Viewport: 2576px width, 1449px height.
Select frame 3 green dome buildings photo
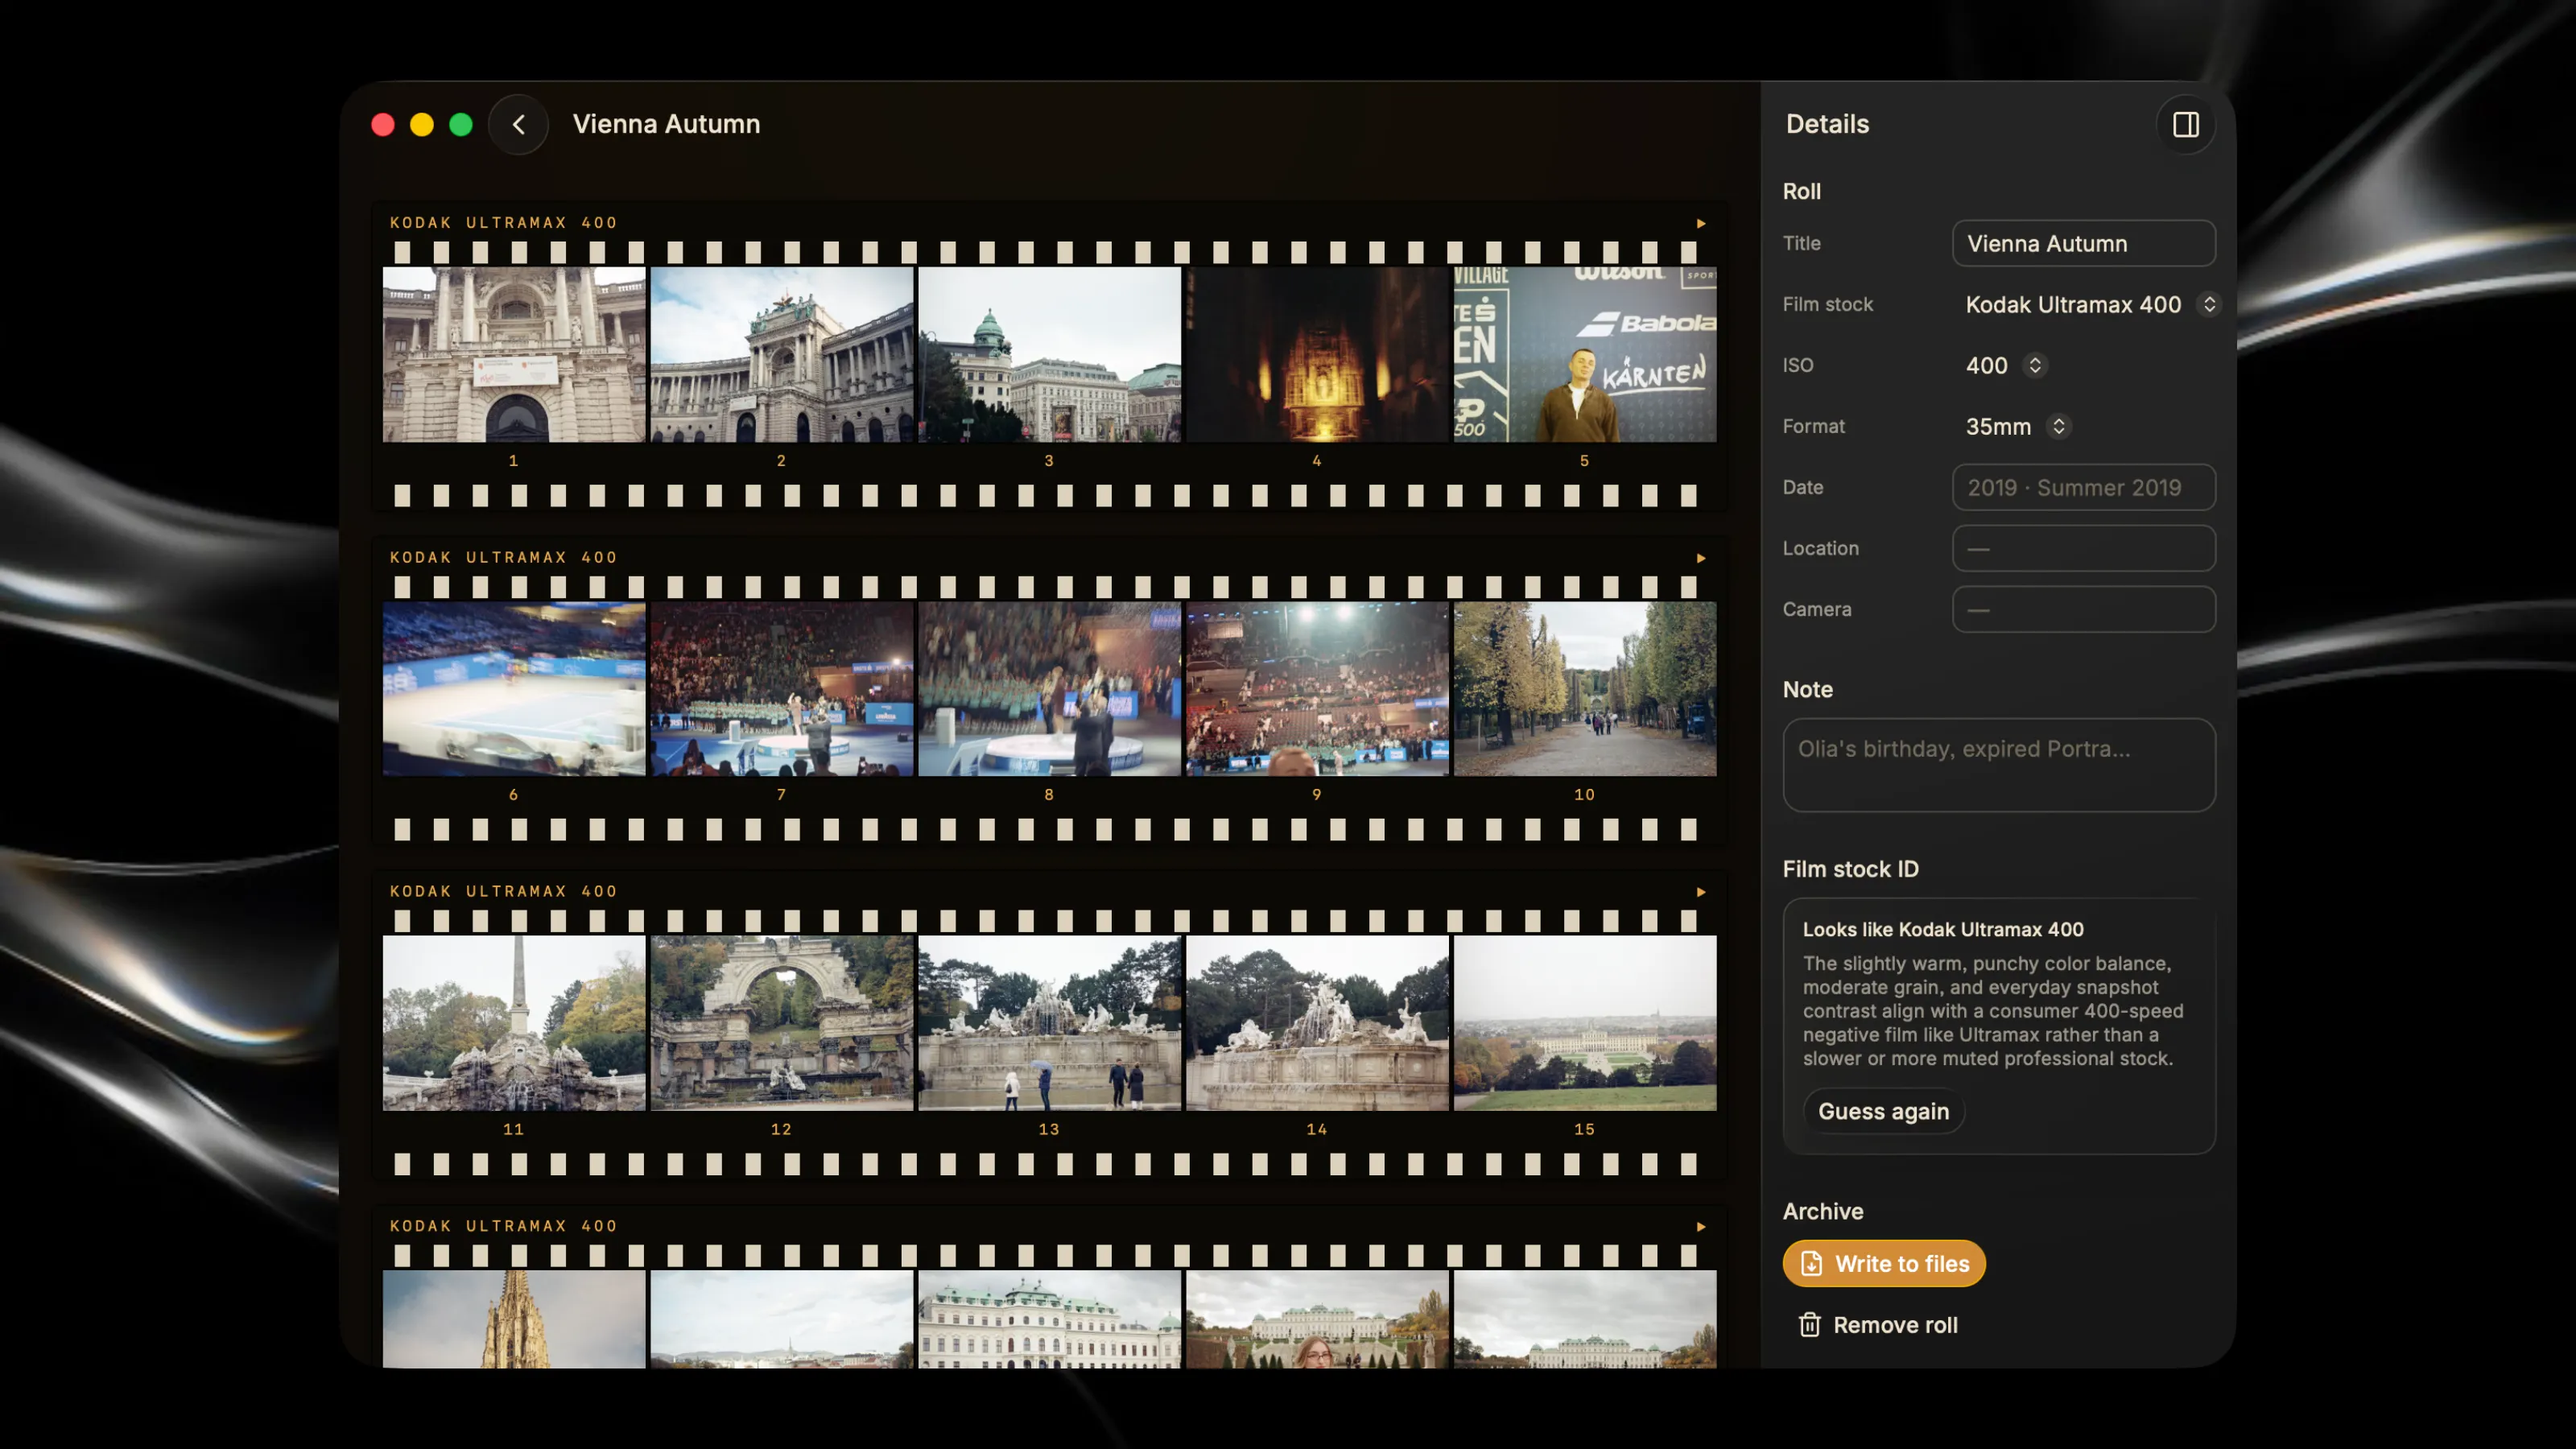click(1049, 354)
